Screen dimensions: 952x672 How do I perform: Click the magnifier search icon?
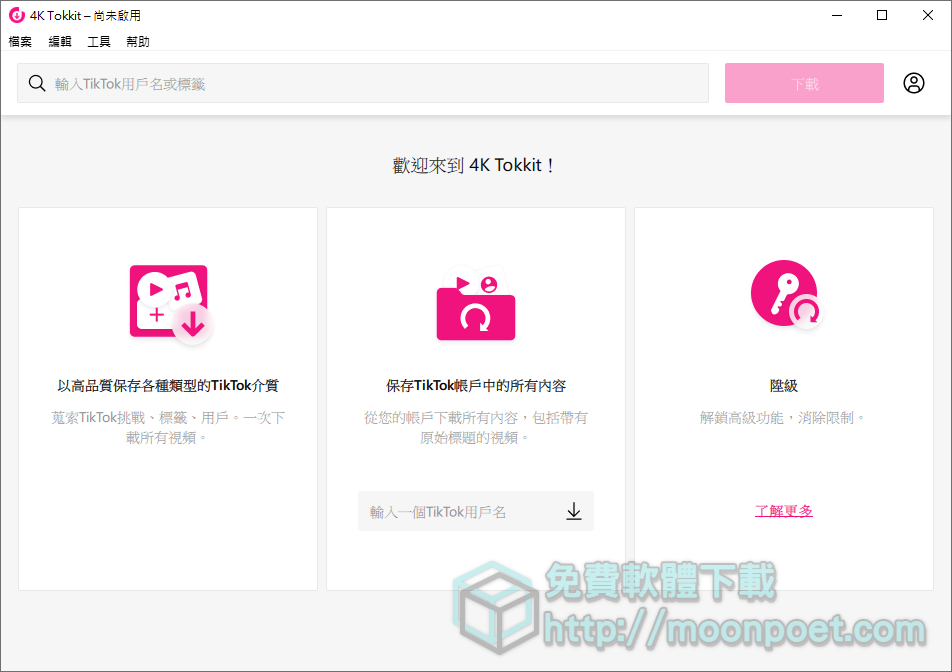37,84
